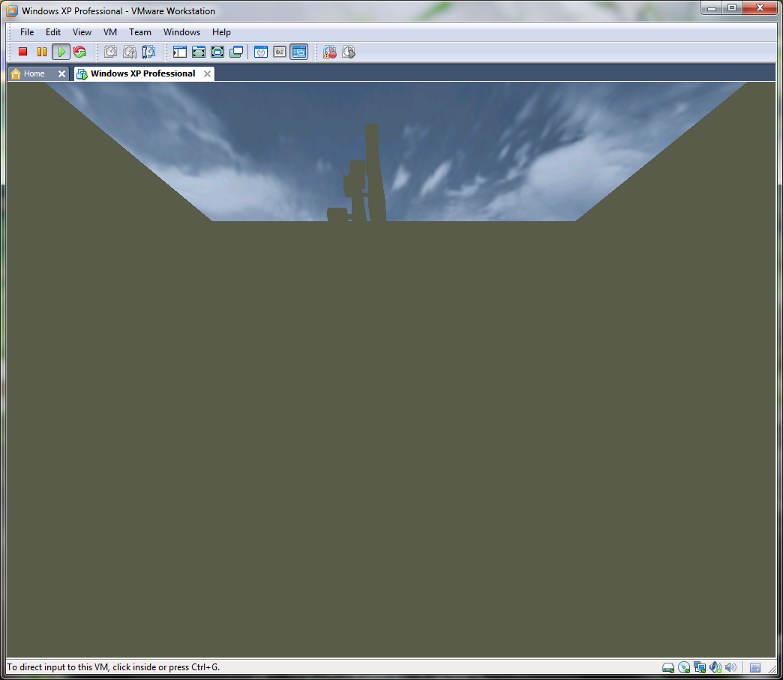Screen dimensions: 783x680
Task: Close the Home tab
Action: (x=61, y=74)
